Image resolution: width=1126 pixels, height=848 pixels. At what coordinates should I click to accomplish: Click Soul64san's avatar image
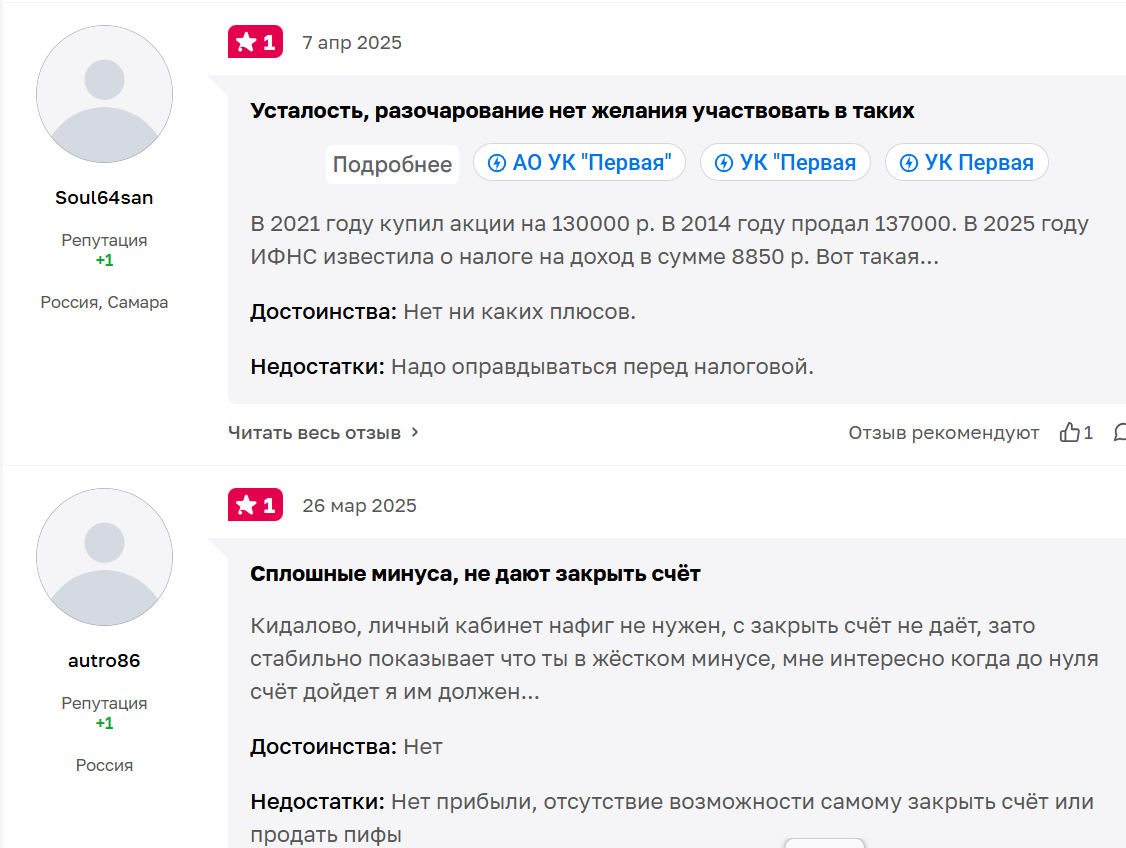coord(104,93)
